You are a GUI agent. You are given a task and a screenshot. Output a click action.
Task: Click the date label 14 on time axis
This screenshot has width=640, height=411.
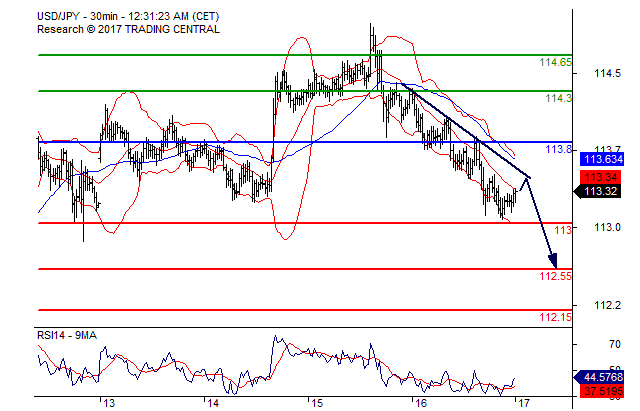[x=213, y=404]
